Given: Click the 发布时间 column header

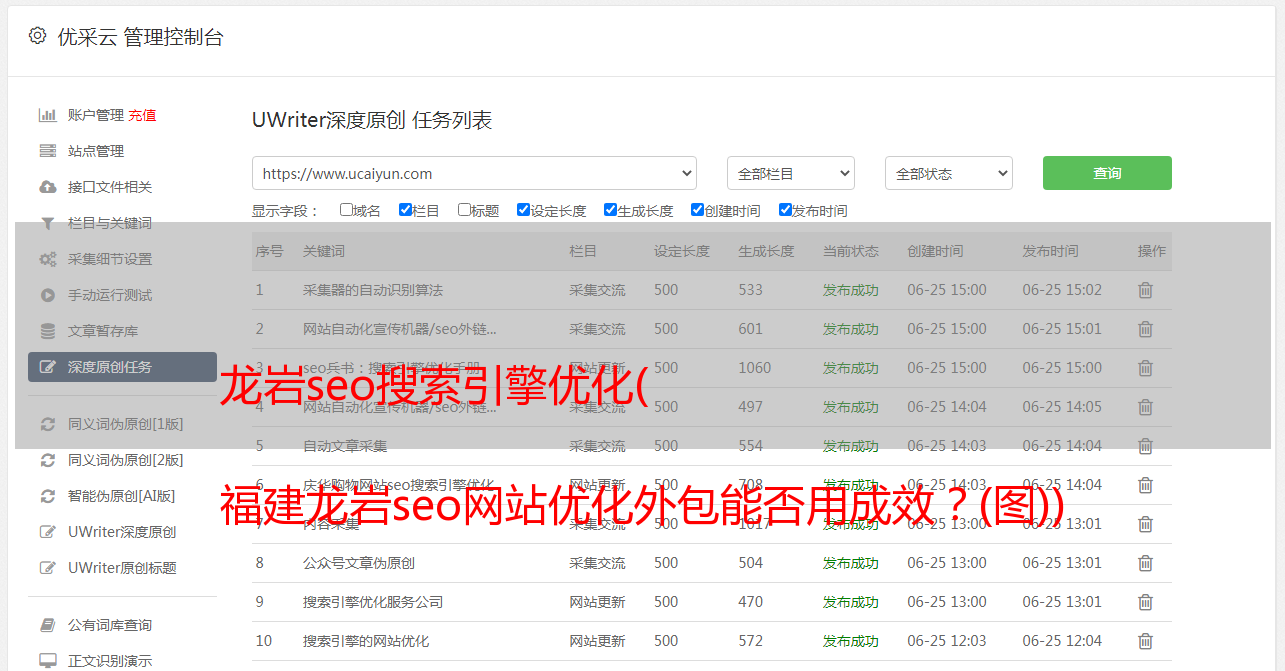Looking at the screenshot, I should pyautogui.click(x=1050, y=251).
